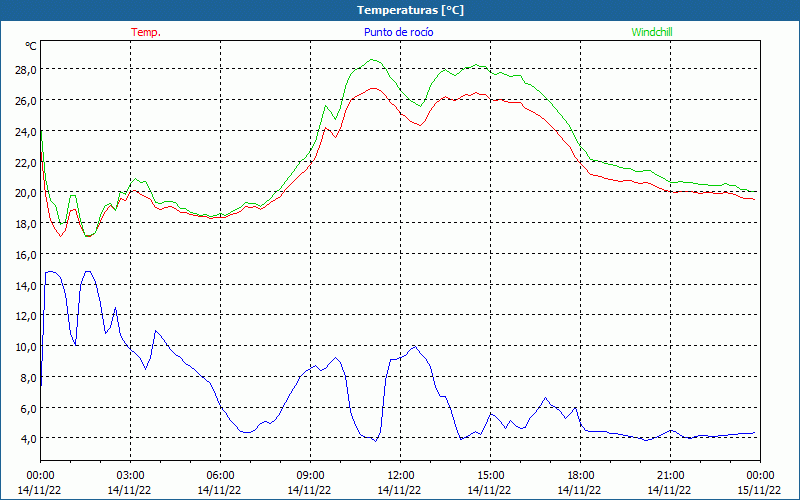Click the '15/11/22' date label
Viewport: 800px width, 500px height.
pos(759,490)
